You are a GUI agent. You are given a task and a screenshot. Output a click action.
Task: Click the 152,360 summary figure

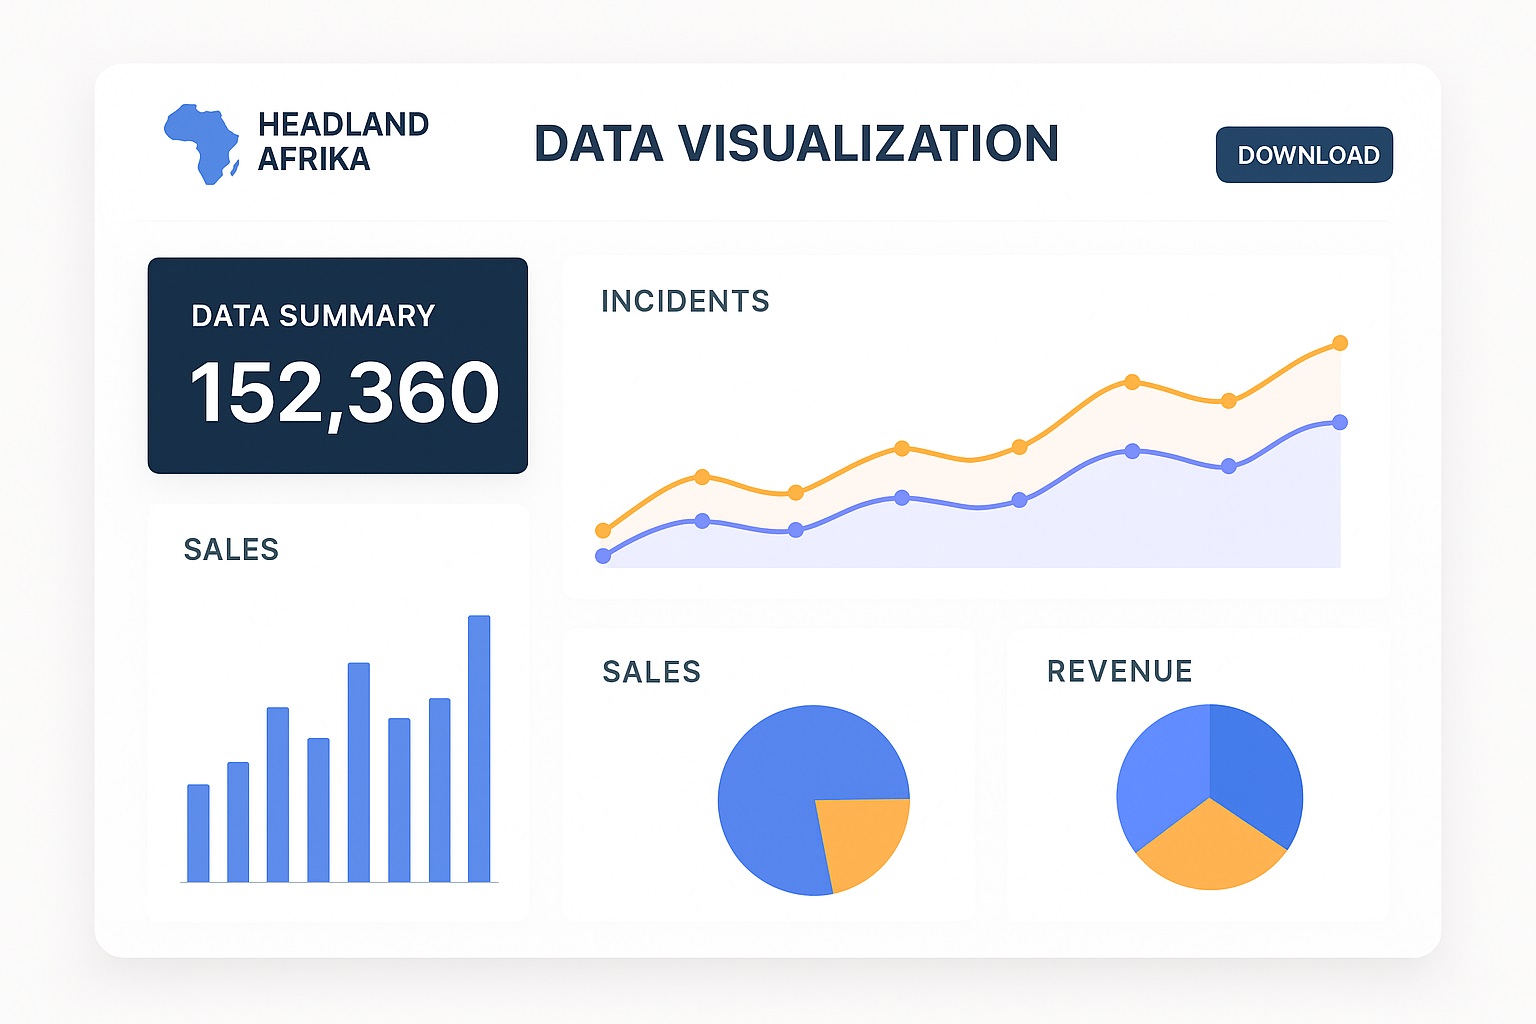[x=344, y=393]
